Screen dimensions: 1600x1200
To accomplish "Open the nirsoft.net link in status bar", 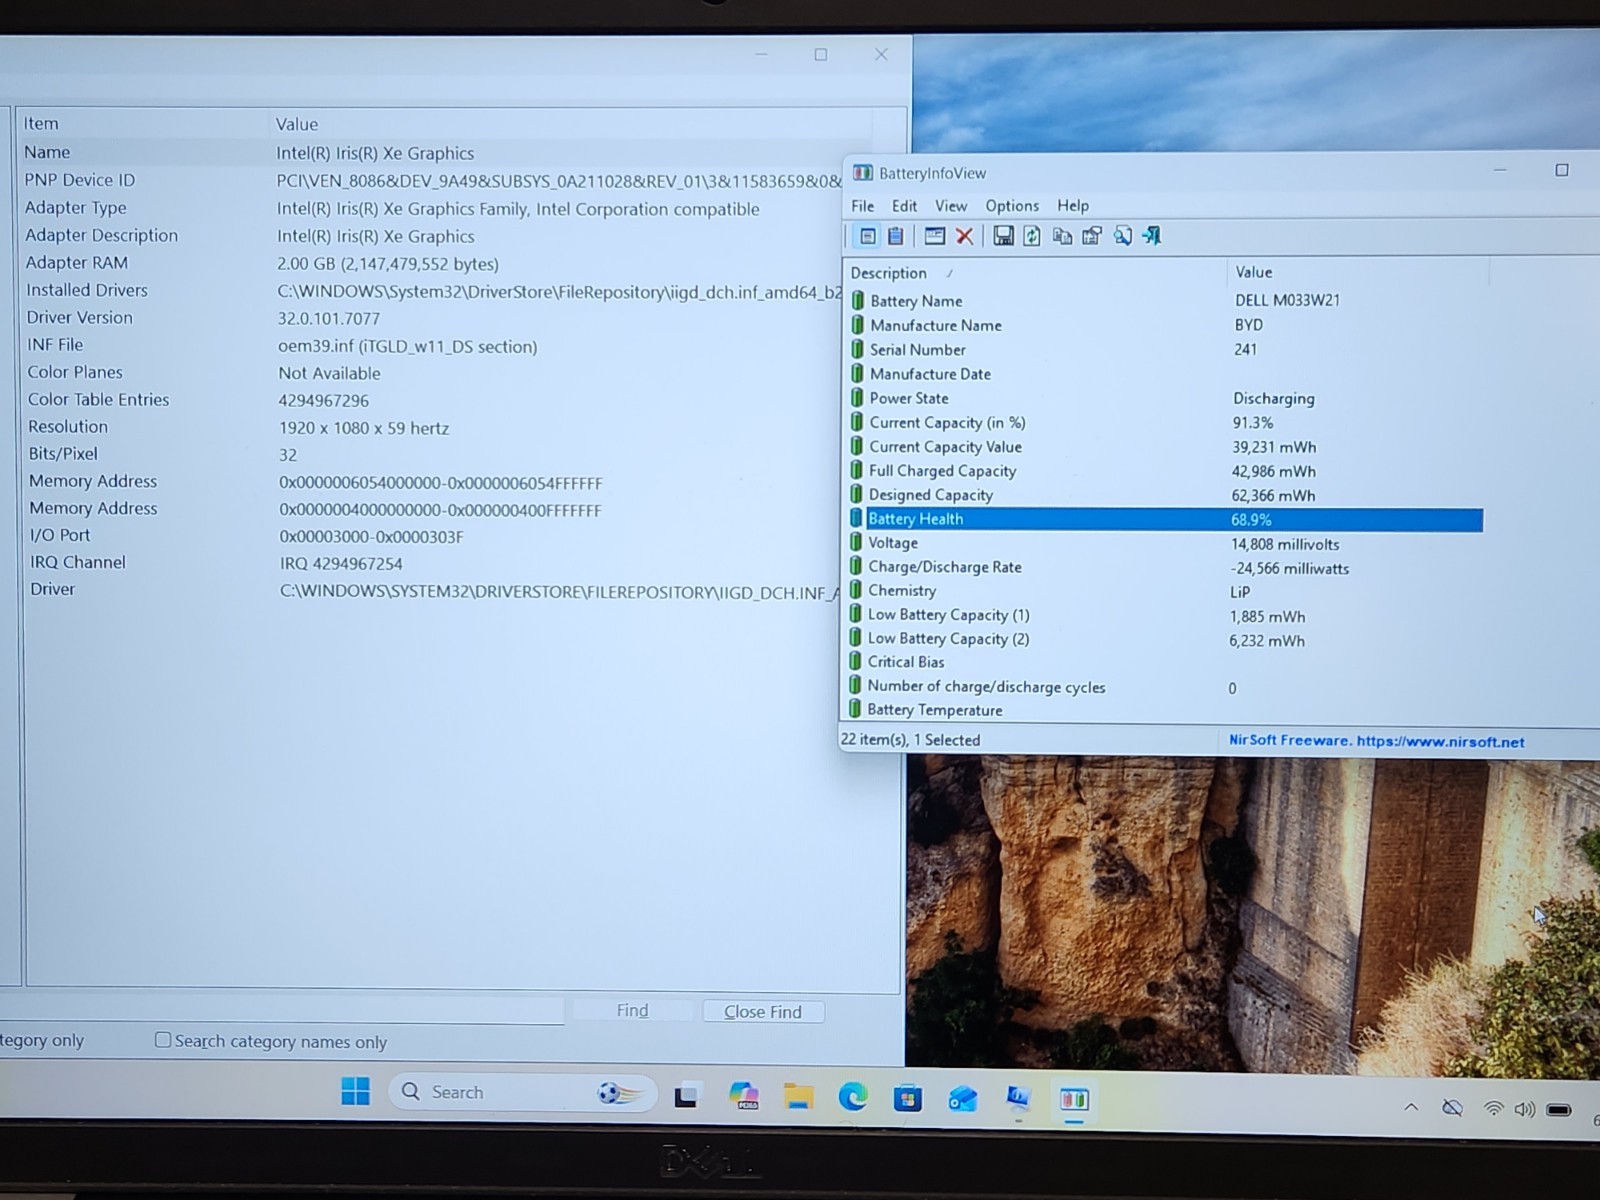I will tap(1440, 742).
